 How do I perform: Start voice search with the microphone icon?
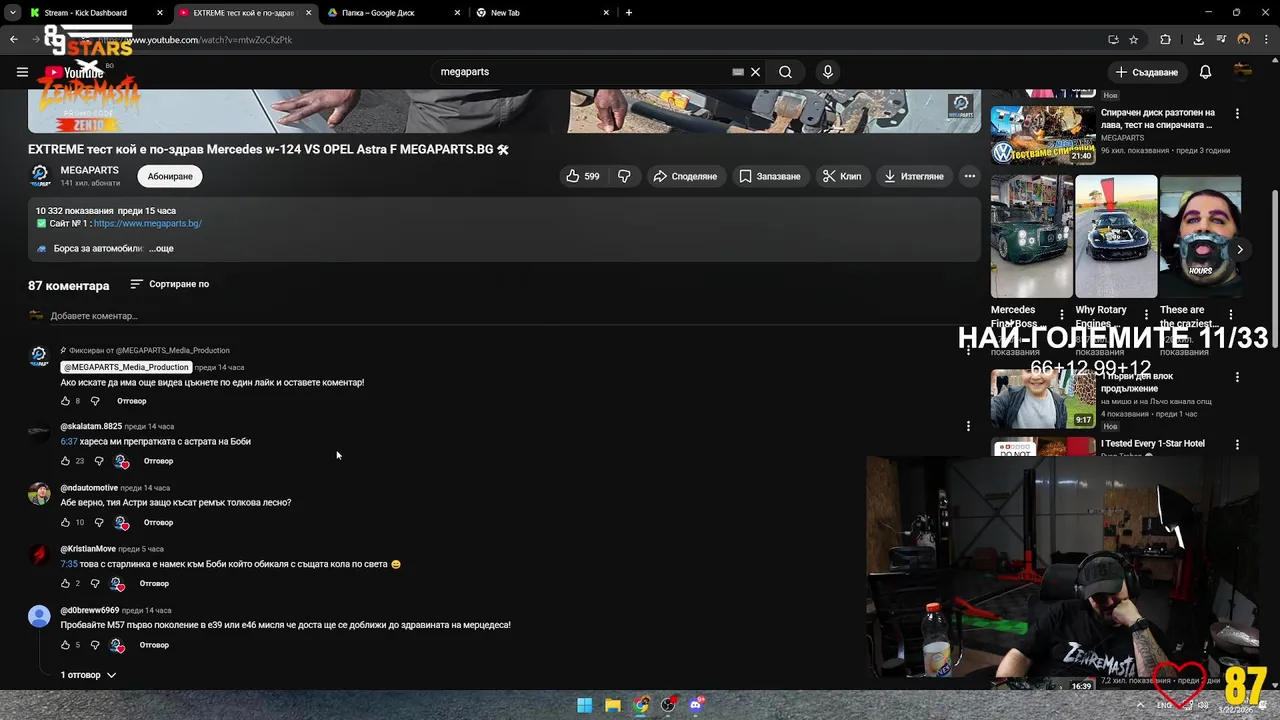(827, 72)
